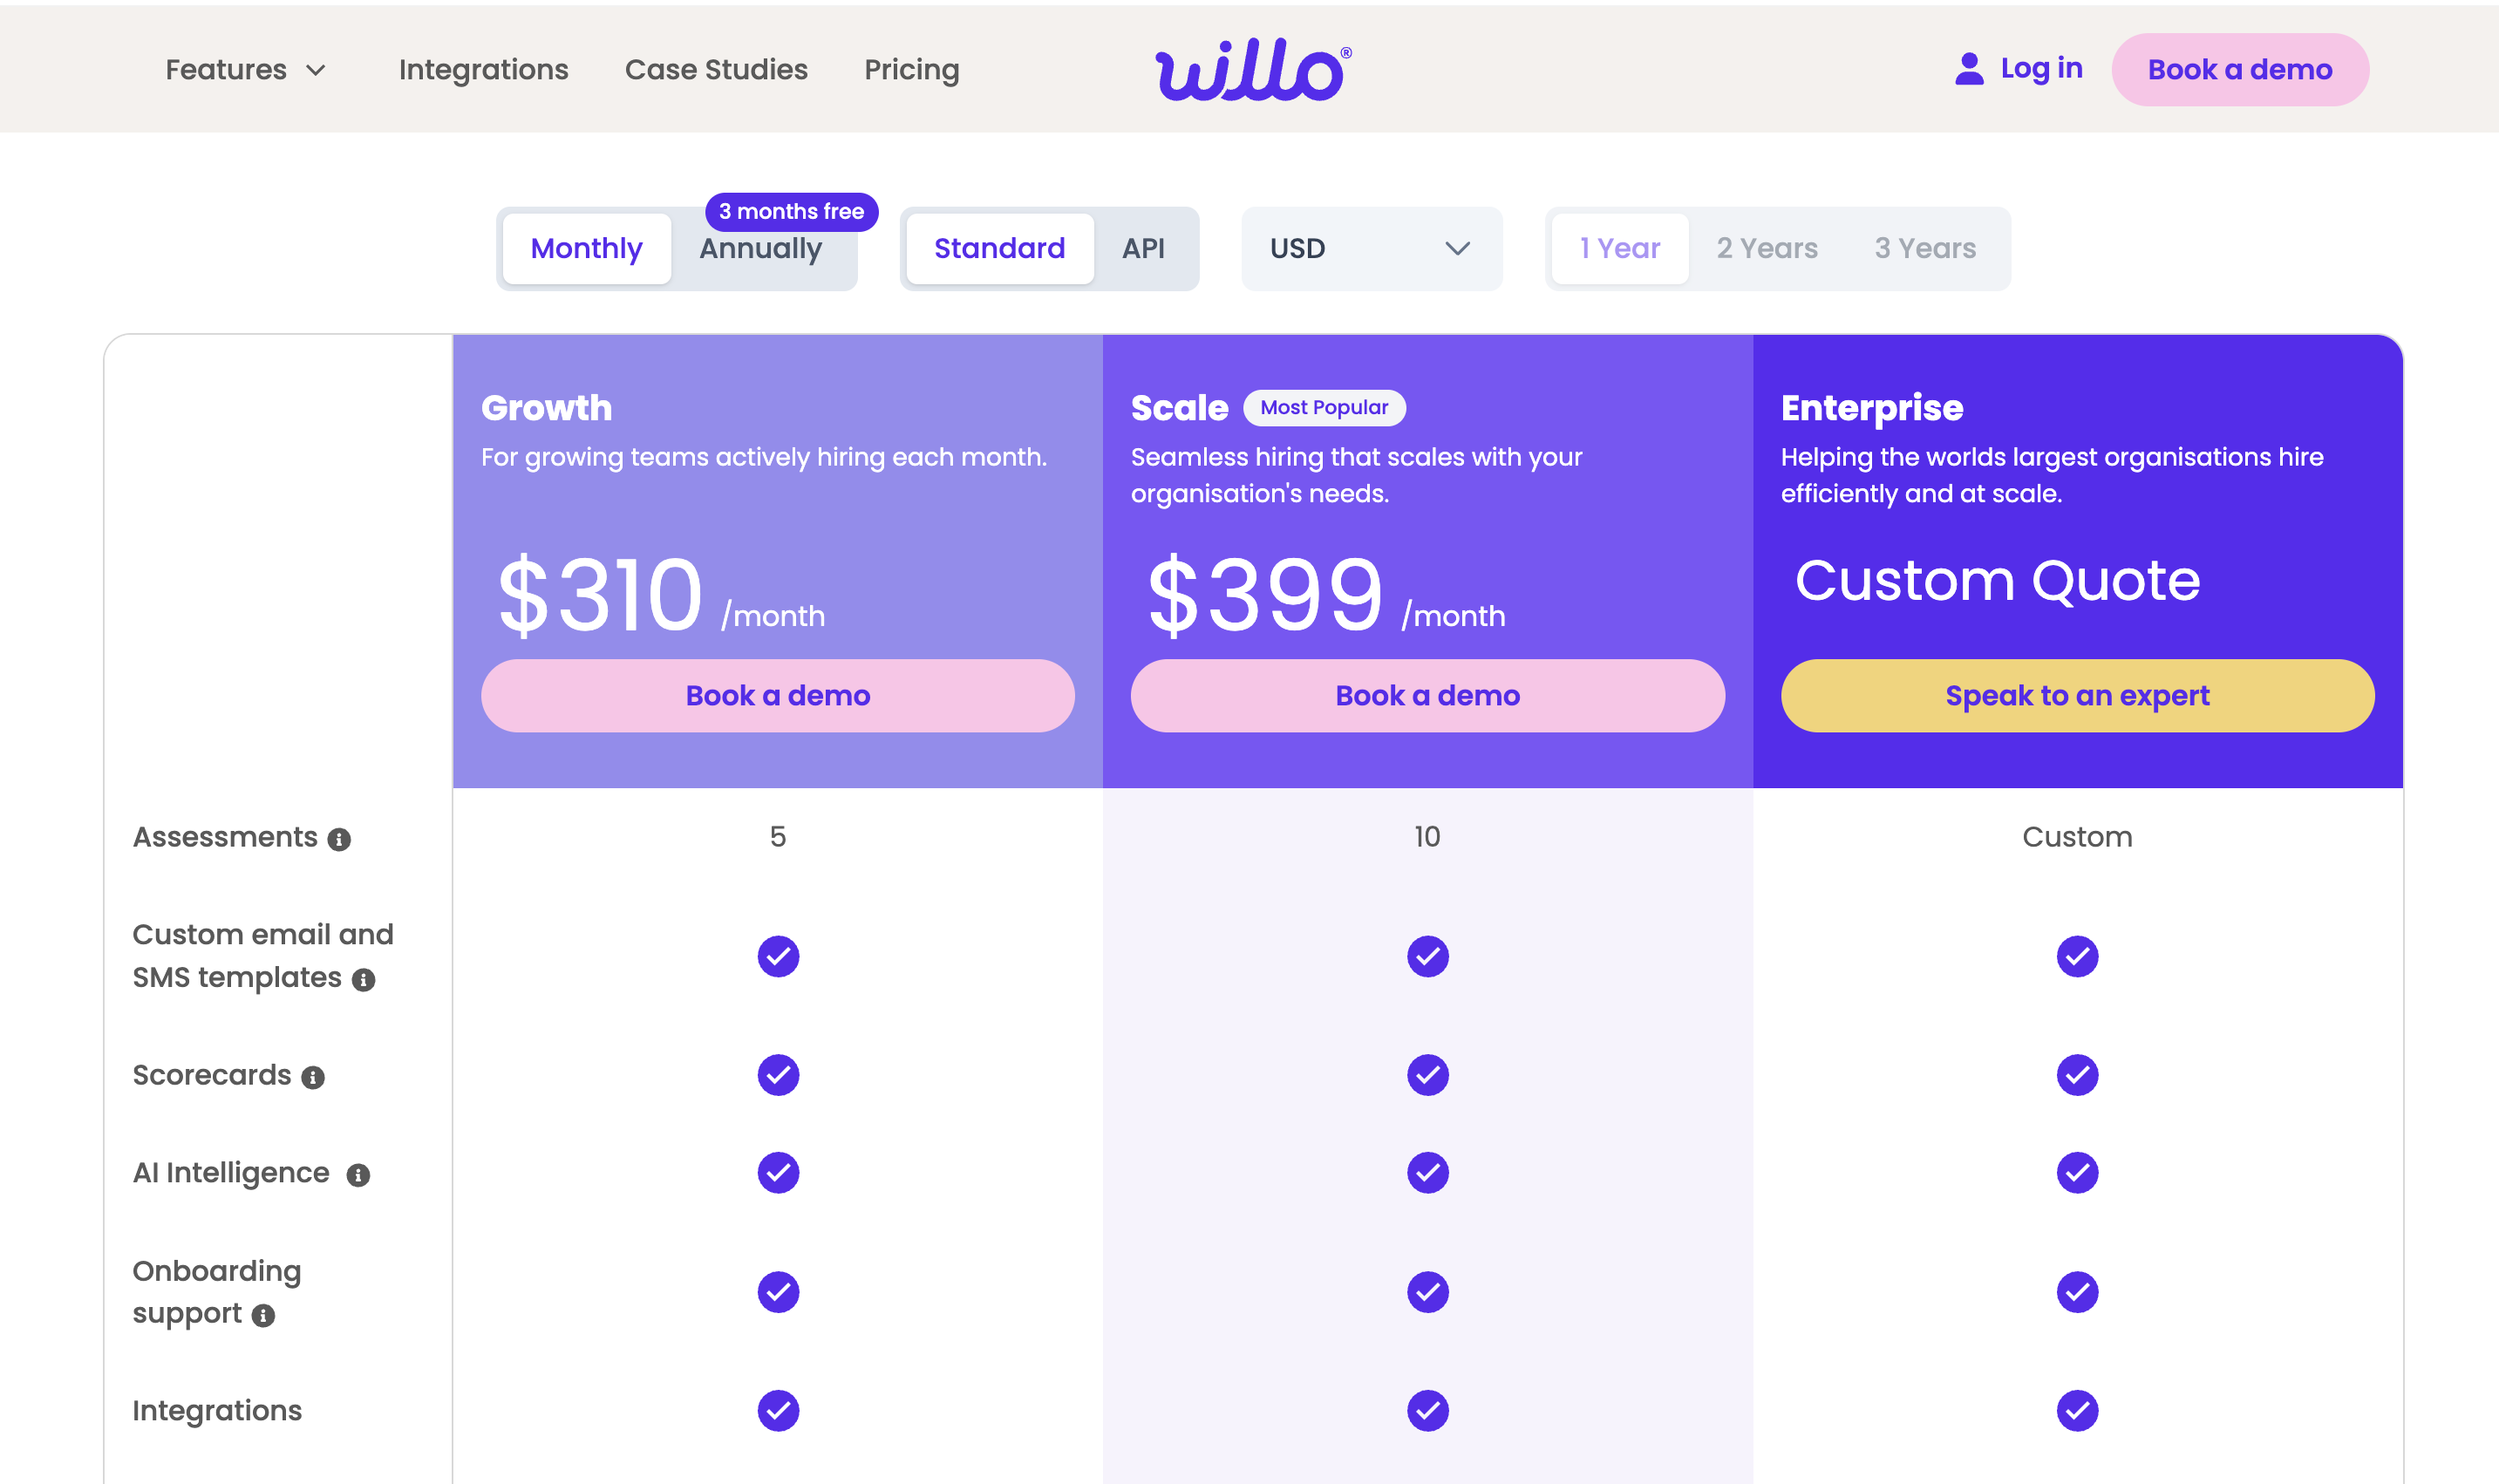Click the Growth plan Scorecards checkmark

click(x=778, y=1075)
